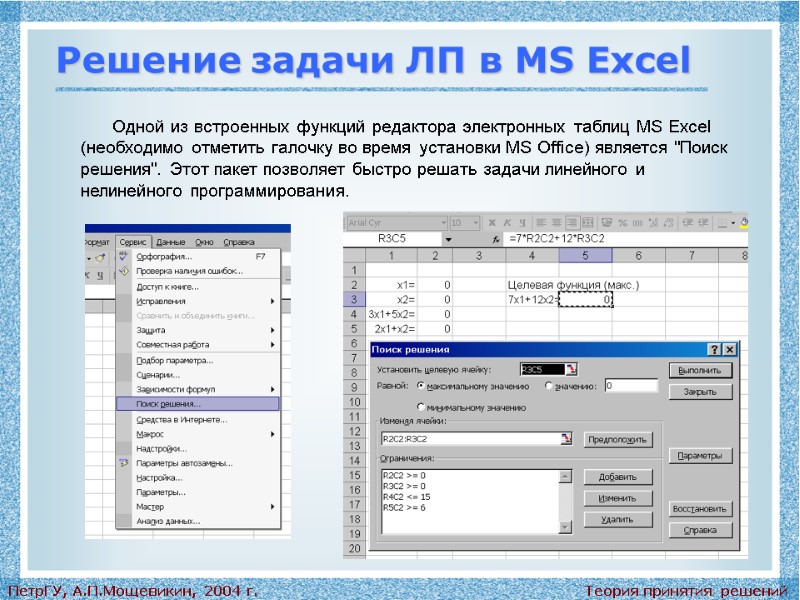Expand the Совместная работа submenu

[272, 344]
